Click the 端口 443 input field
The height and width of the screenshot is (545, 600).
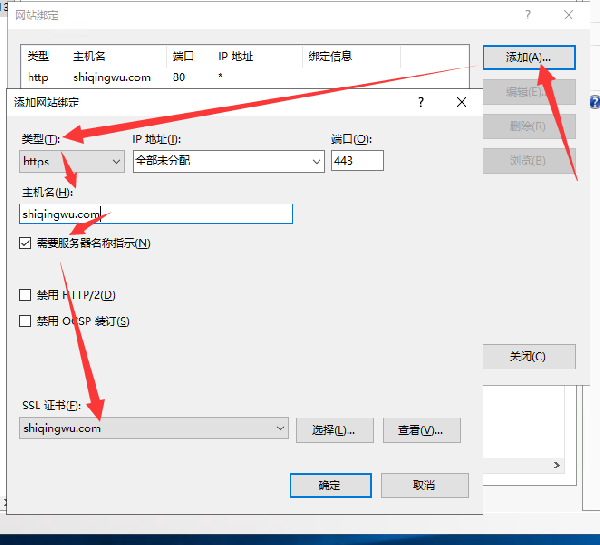coord(357,160)
